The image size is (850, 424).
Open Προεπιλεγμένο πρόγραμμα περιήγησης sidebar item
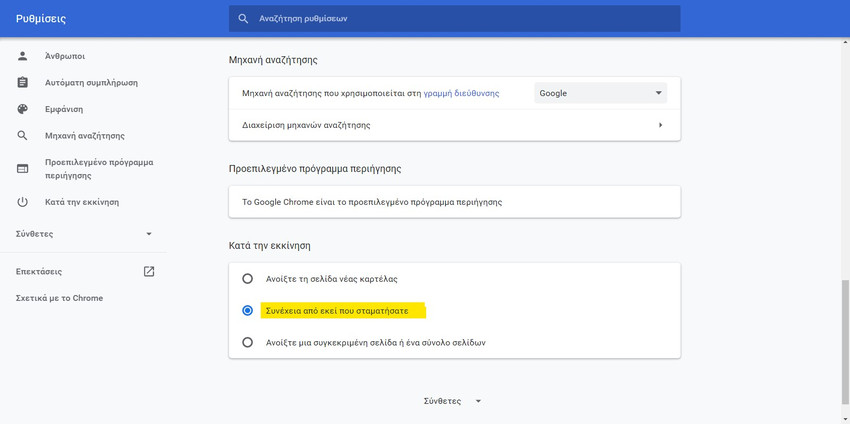point(99,169)
